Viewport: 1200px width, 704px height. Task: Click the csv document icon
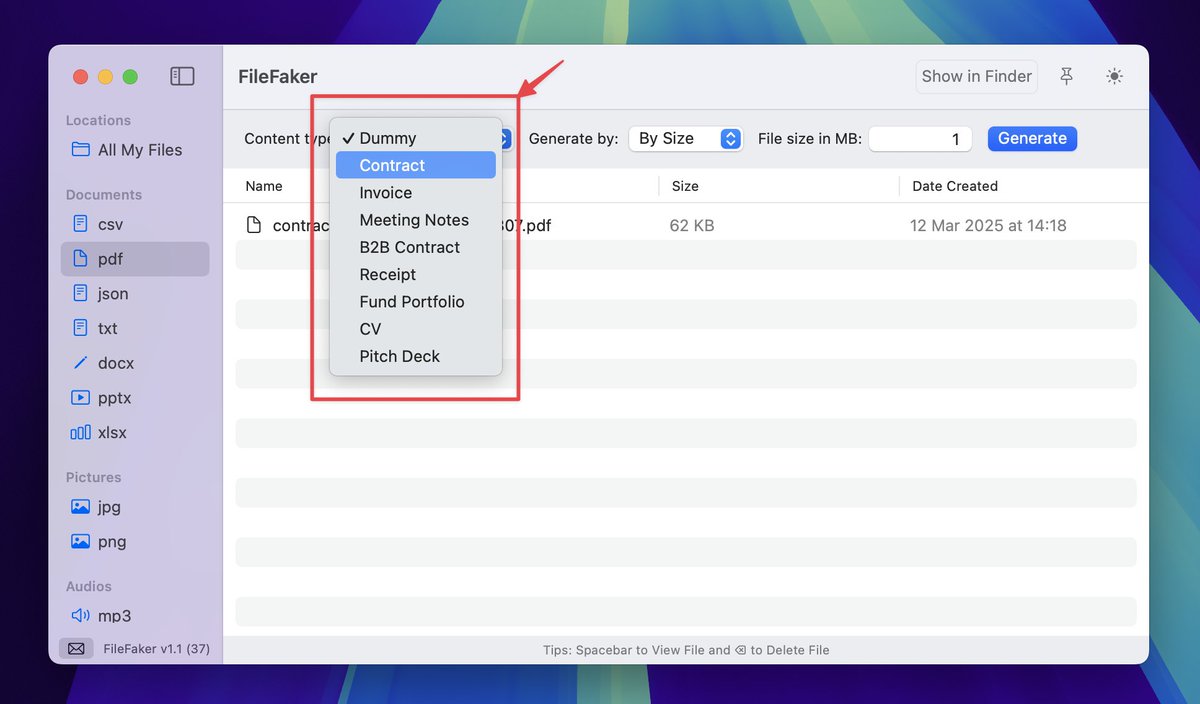[81, 224]
